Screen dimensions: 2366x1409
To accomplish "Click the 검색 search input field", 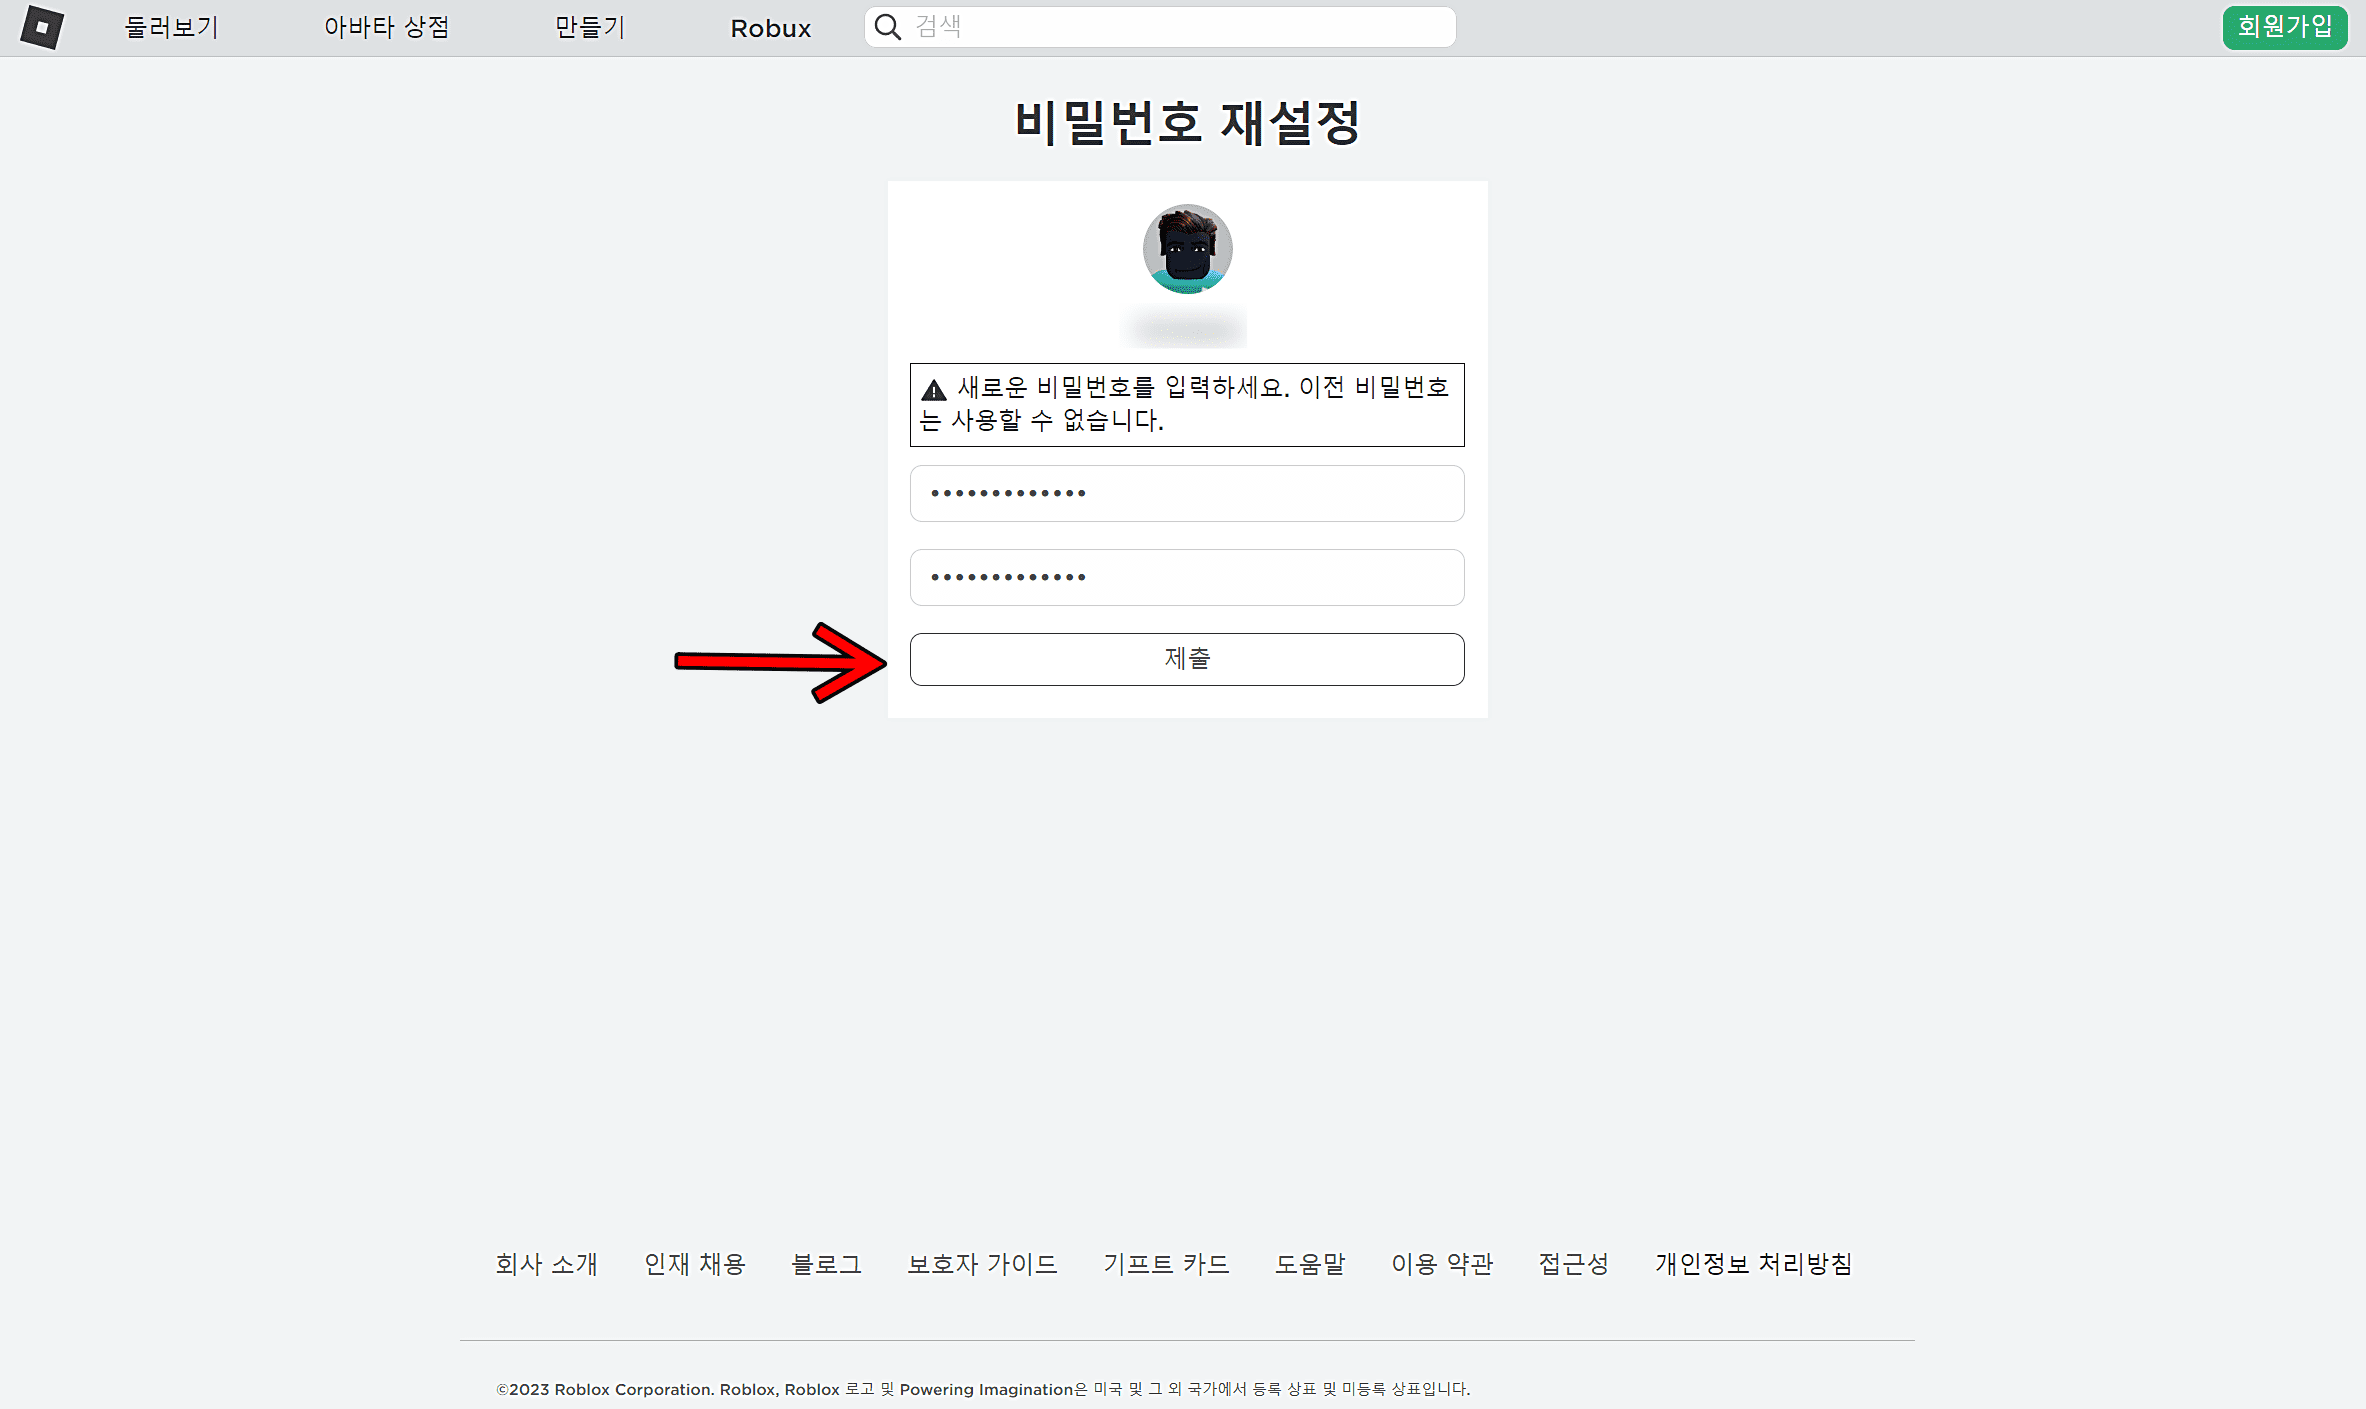I will coord(1160,27).
